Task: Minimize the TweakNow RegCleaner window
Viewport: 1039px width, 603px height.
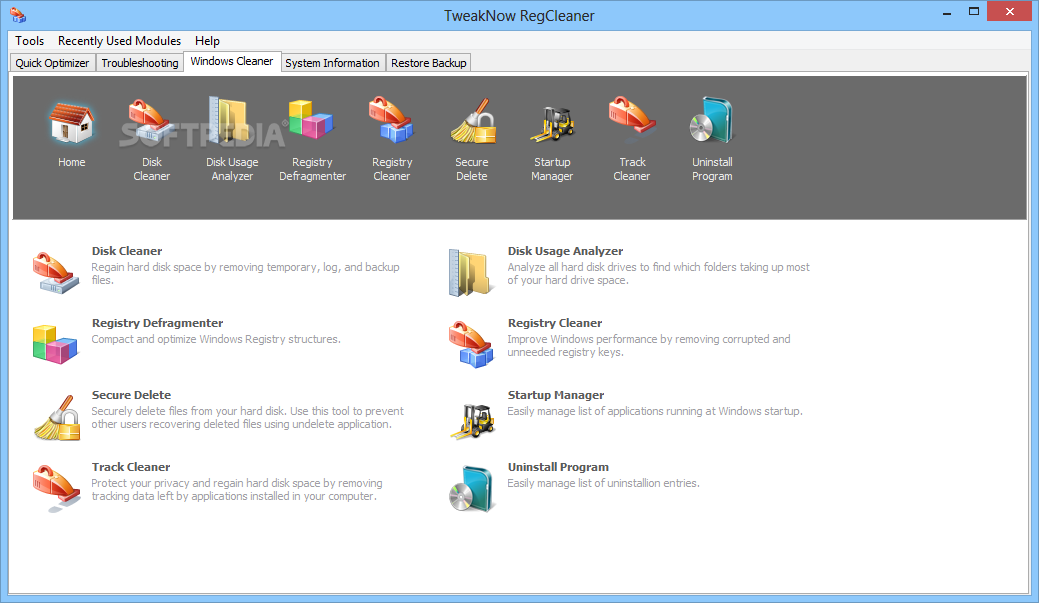Action: [947, 12]
